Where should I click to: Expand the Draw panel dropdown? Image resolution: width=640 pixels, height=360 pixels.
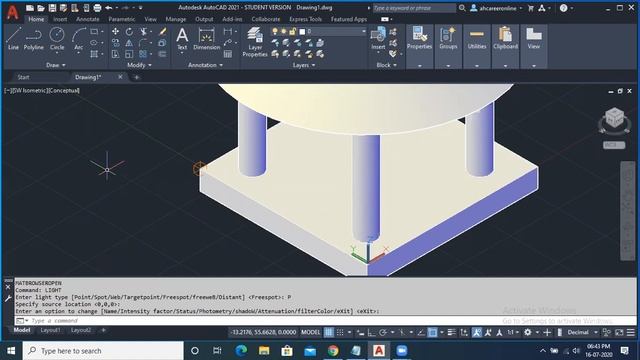pyautogui.click(x=56, y=65)
